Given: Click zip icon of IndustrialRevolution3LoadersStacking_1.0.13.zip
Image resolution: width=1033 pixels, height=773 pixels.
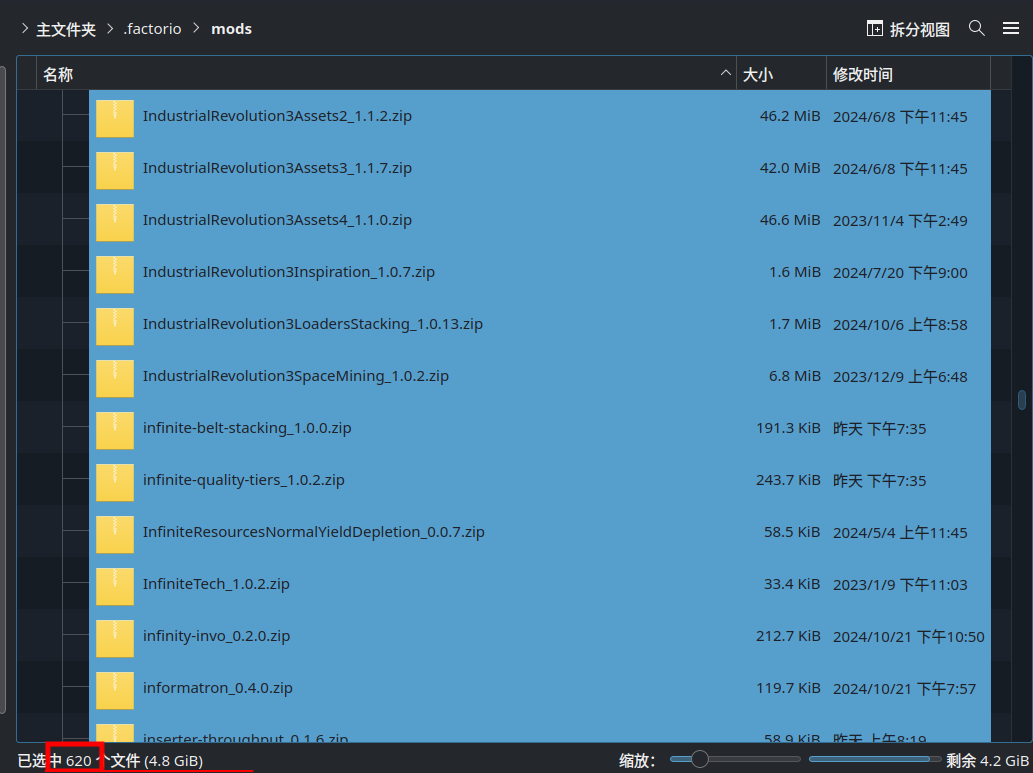Looking at the screenshot, I should [x=115, y=326].
